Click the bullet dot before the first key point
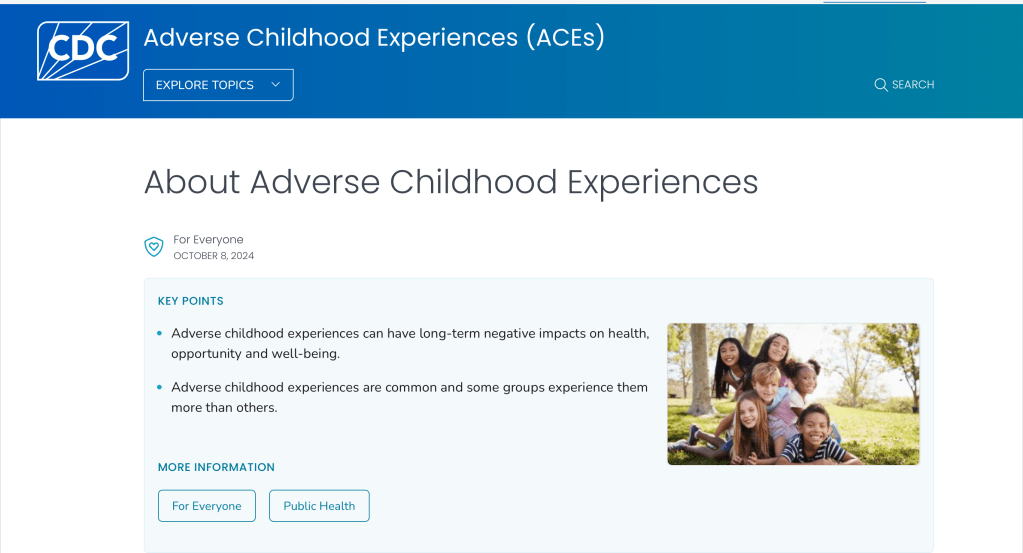The height and width of the screenshot is (553, 1023). point(160,334)
